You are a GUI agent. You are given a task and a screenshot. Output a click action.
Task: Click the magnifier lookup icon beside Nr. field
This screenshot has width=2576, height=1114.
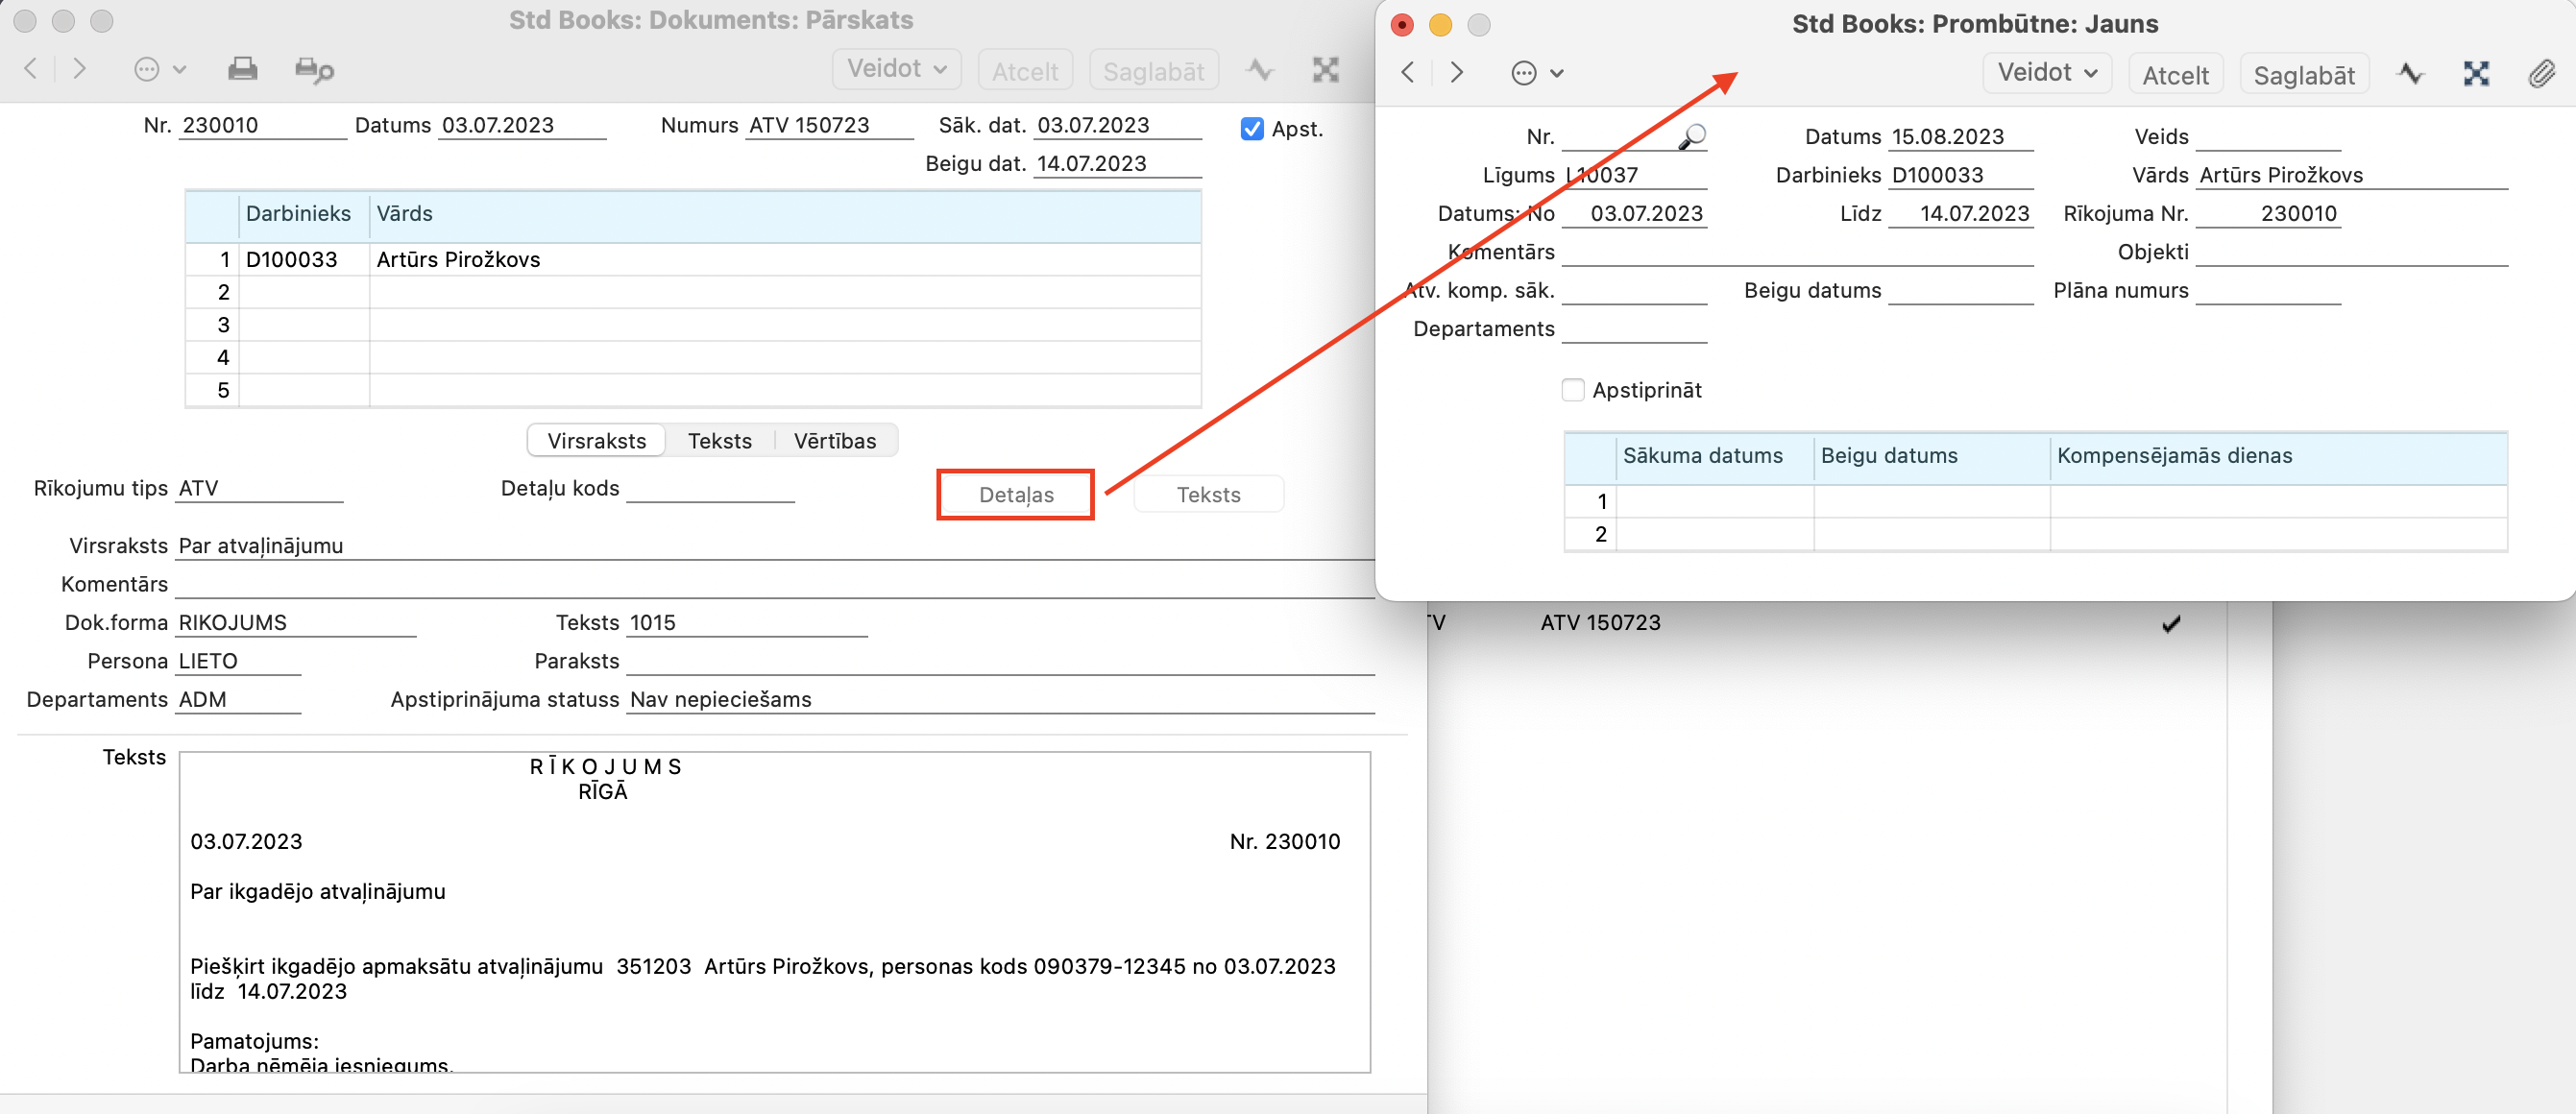(1691, 136)
